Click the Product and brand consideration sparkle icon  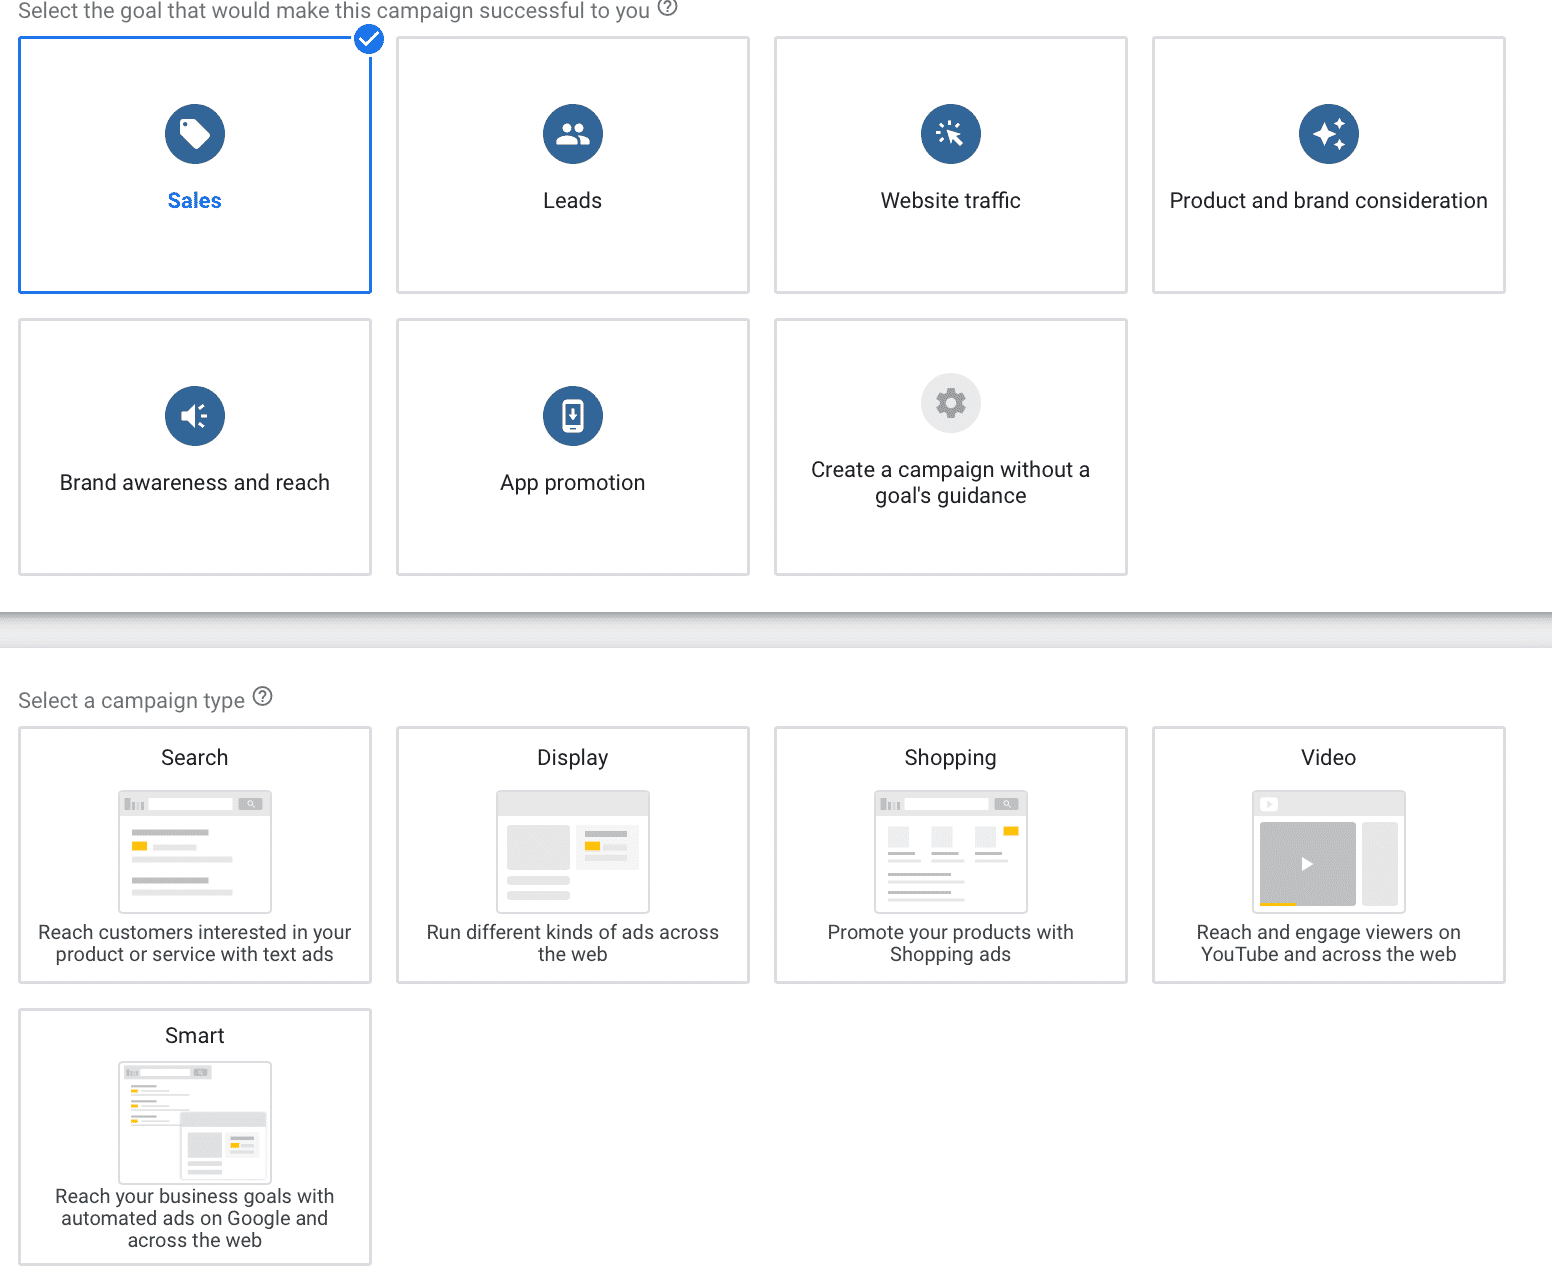pyautogui.click(x=1329, y=134)
